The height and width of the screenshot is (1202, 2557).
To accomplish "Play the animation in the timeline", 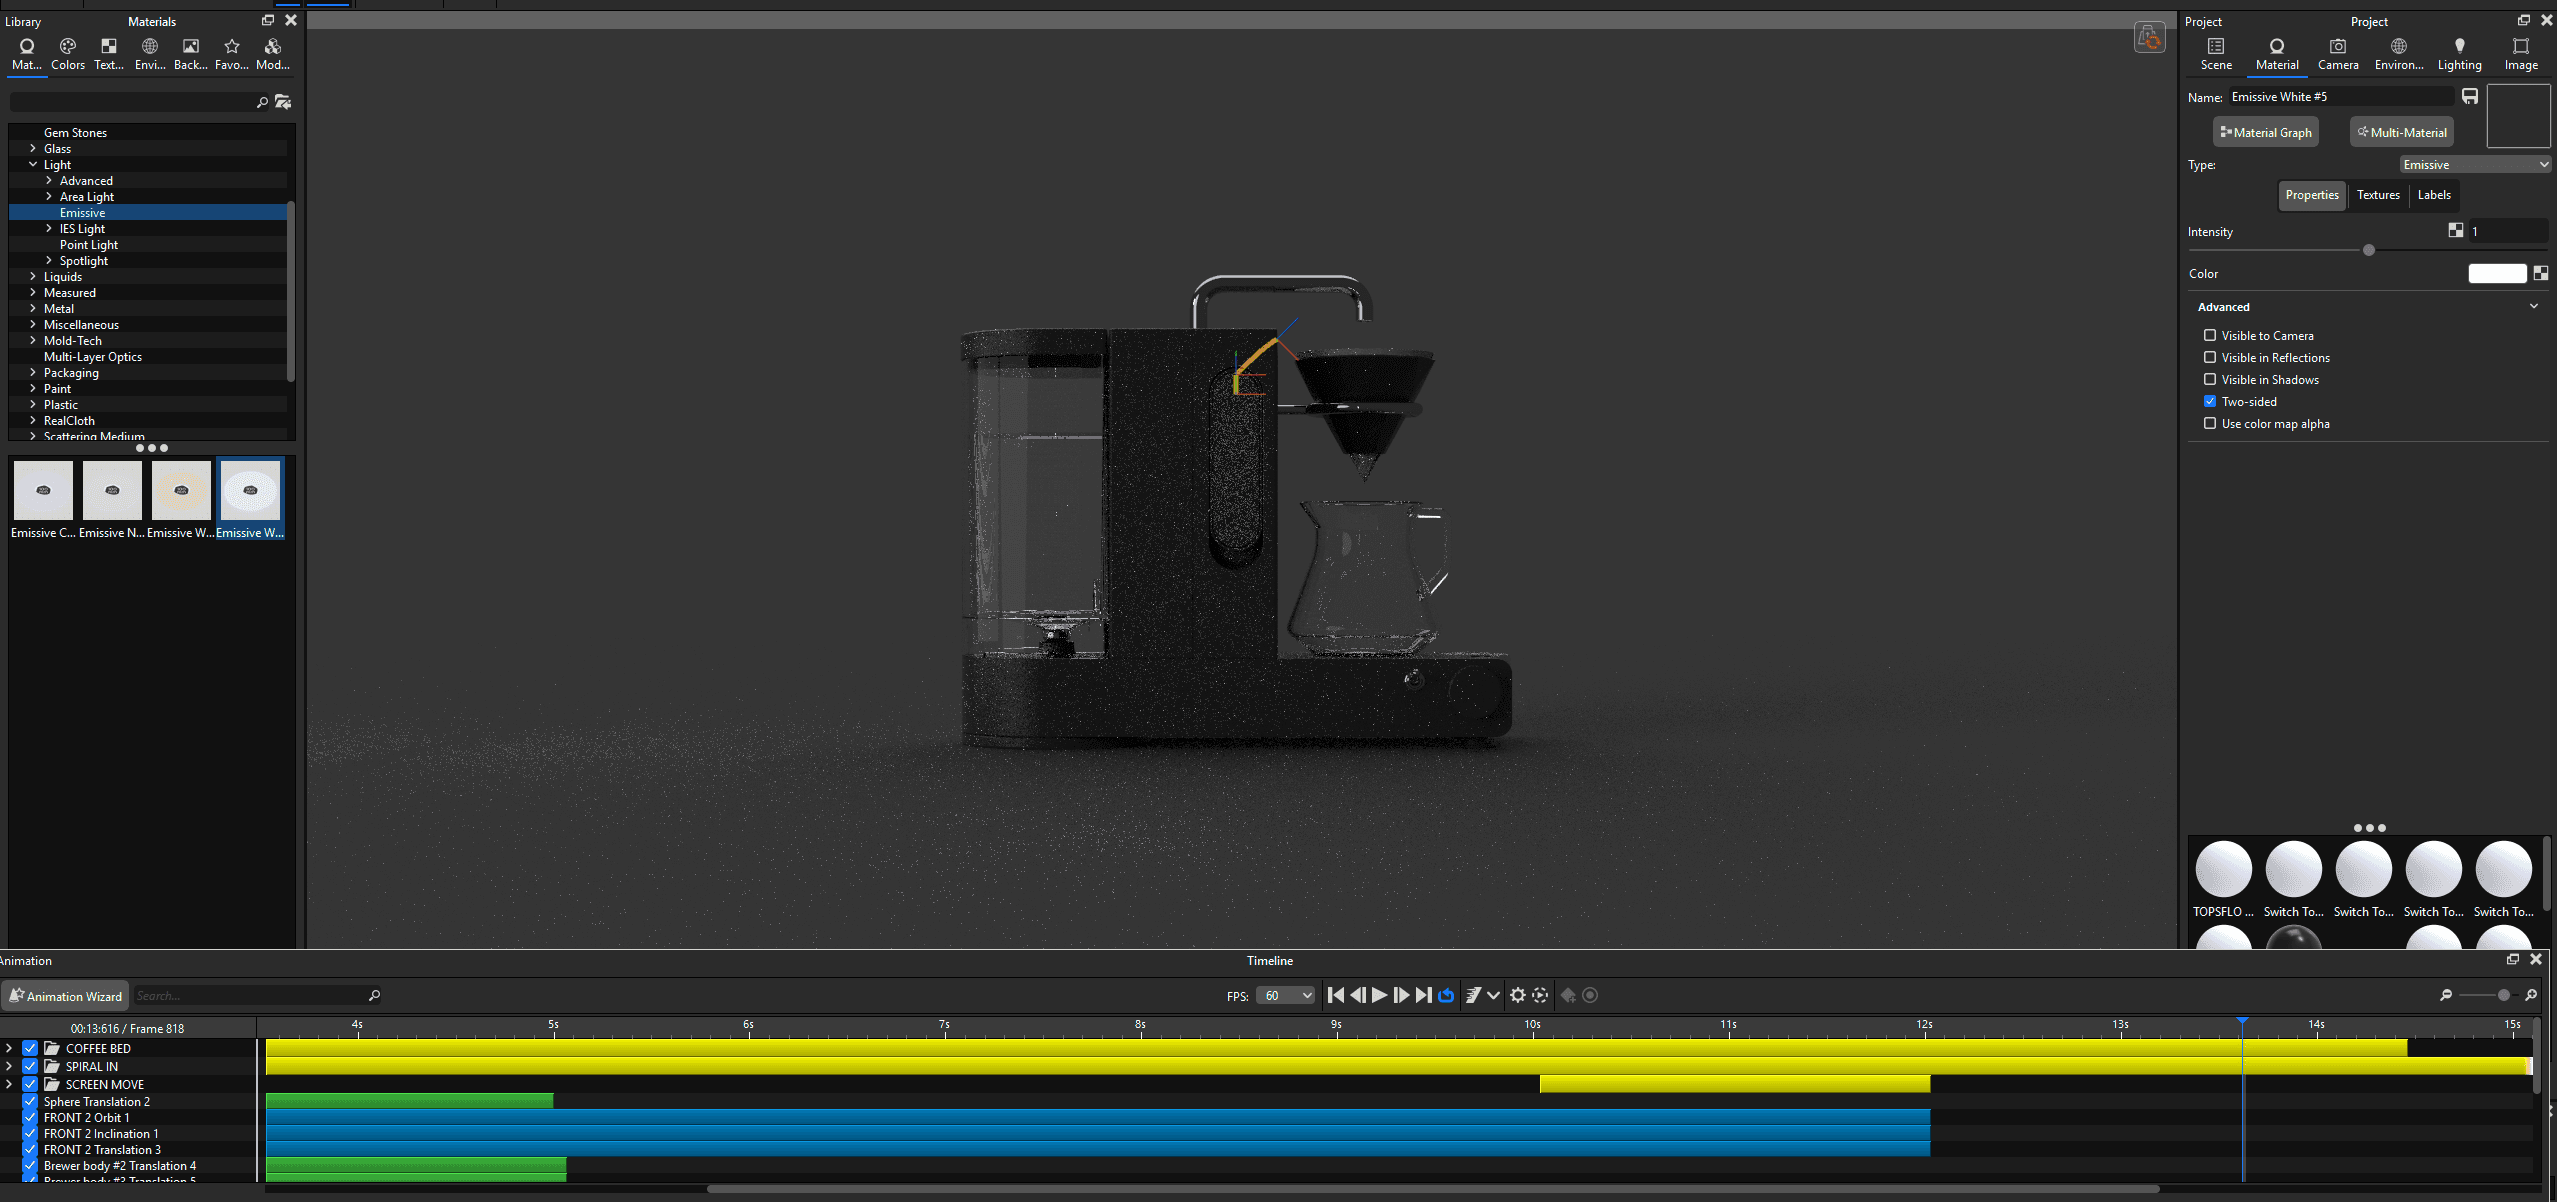I will 1379,995.
